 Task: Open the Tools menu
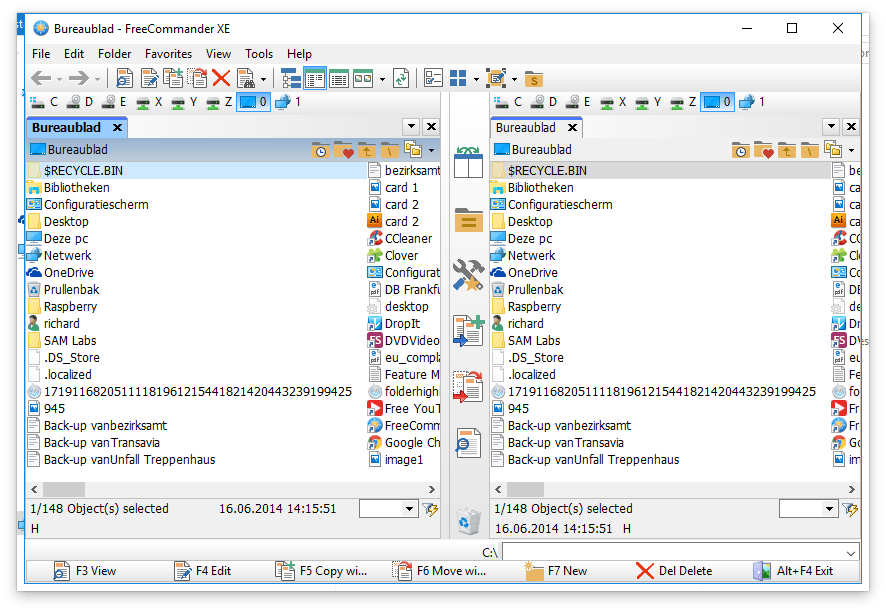259,54
